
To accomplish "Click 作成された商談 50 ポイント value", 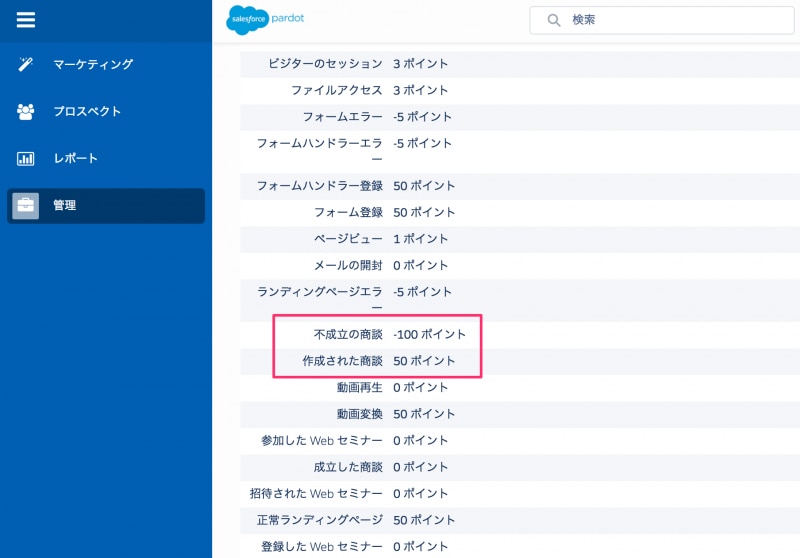I will tap(424, 361).
